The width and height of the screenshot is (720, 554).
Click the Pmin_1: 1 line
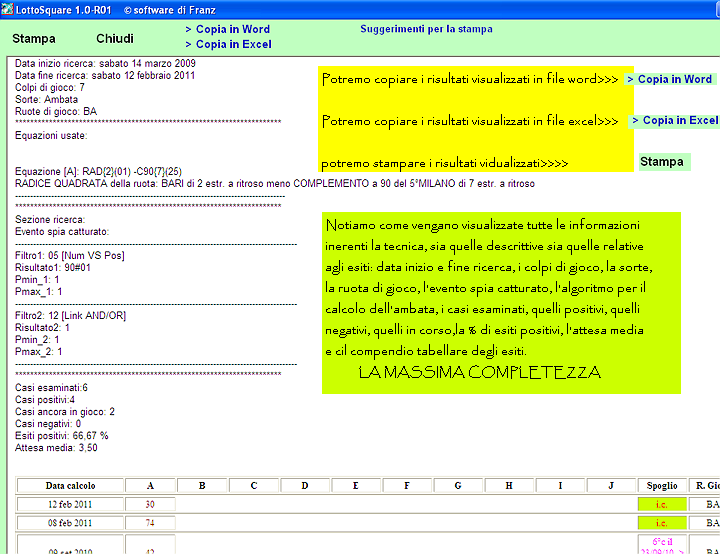click(37, 279)
